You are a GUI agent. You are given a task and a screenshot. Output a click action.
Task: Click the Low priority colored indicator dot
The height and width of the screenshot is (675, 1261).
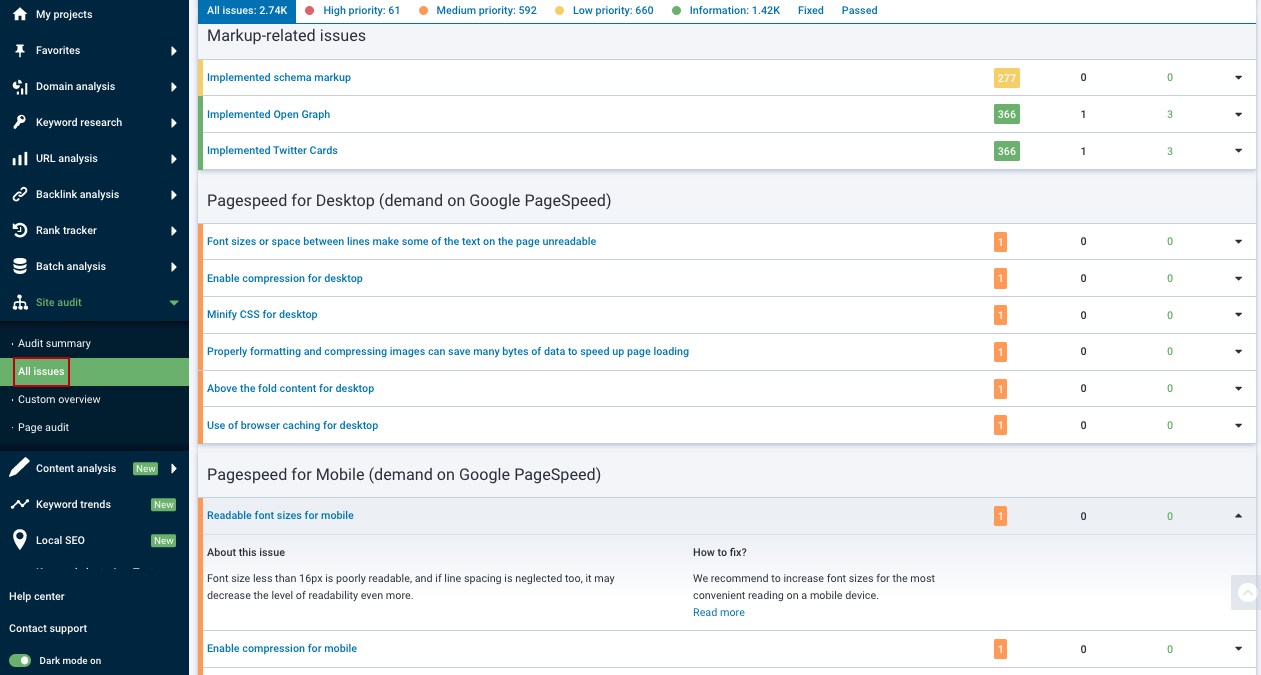[x=558, y=10]
